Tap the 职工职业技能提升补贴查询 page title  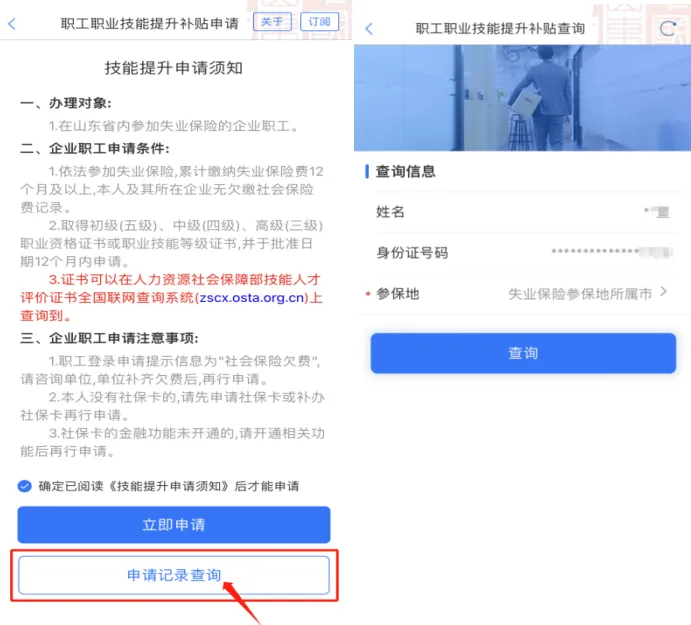tap(500, 29)
